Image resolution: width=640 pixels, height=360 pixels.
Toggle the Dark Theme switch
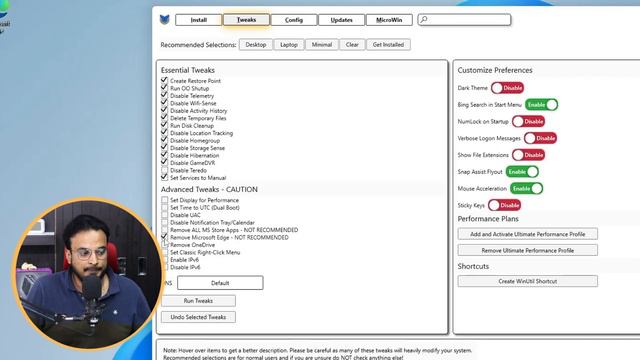(507, 88)
